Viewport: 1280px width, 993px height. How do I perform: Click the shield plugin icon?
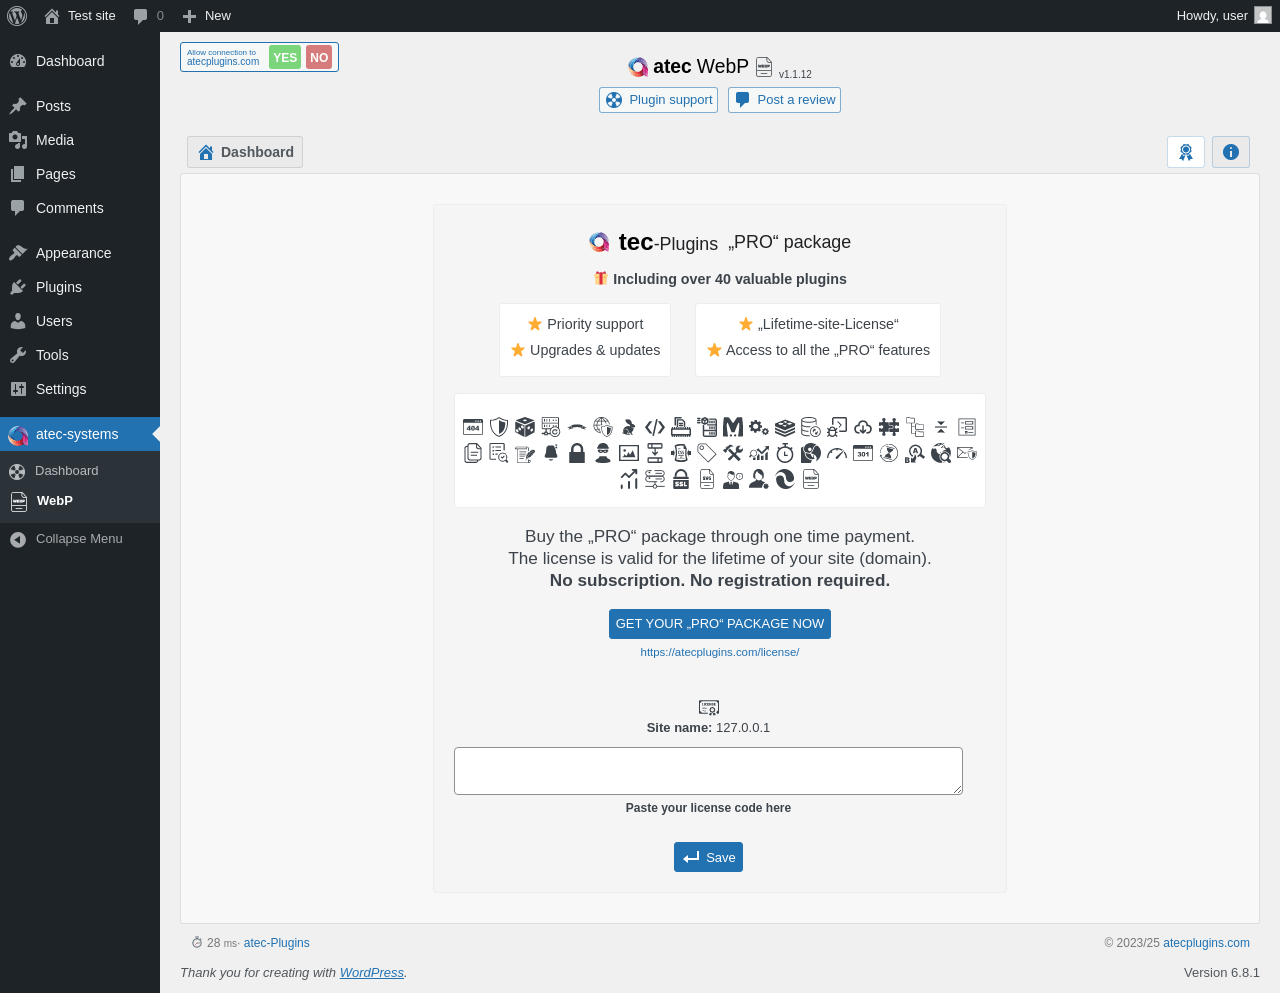tap(499, 427)
